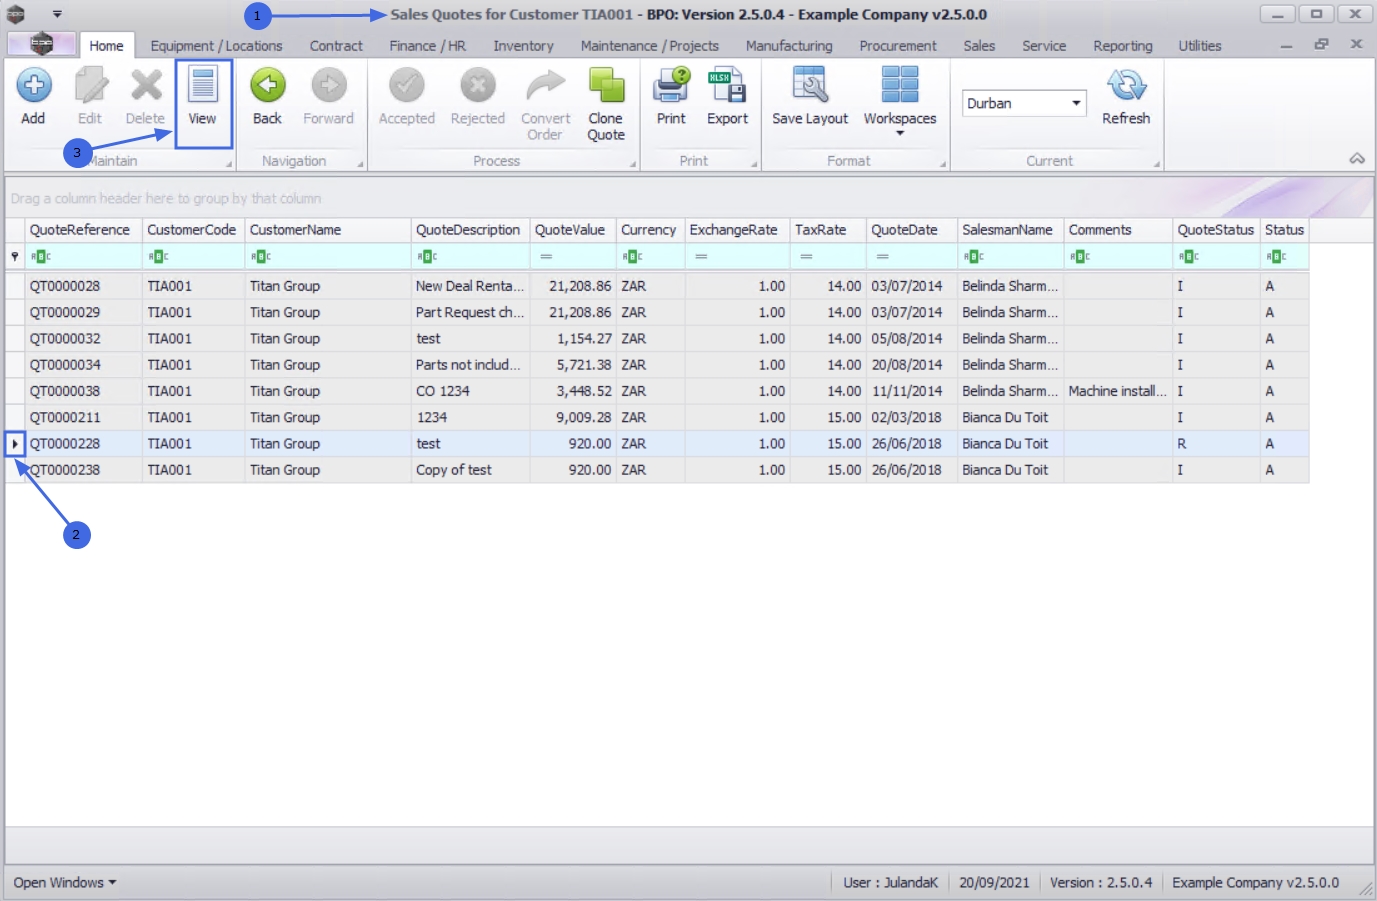Click the 'User : JulandaK' status bar entry
Image resolution: width=1377 pixels, height=901 pixels.
pos(890,883)
